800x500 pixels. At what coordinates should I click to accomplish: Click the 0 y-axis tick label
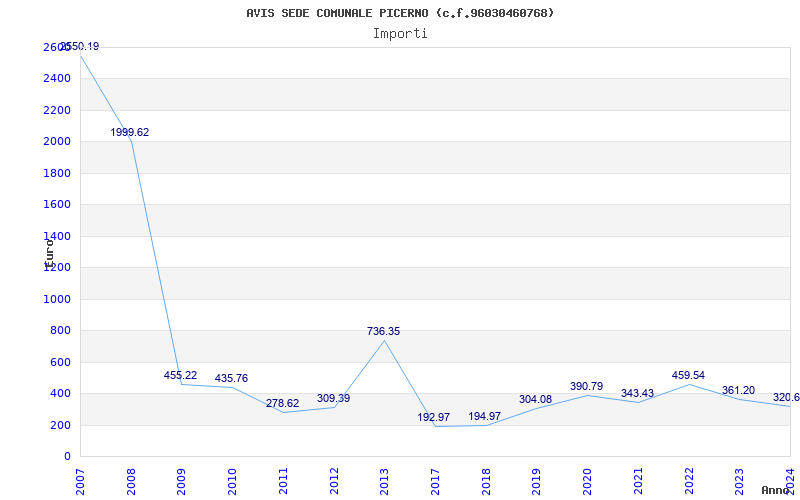[x=67, y=457]
